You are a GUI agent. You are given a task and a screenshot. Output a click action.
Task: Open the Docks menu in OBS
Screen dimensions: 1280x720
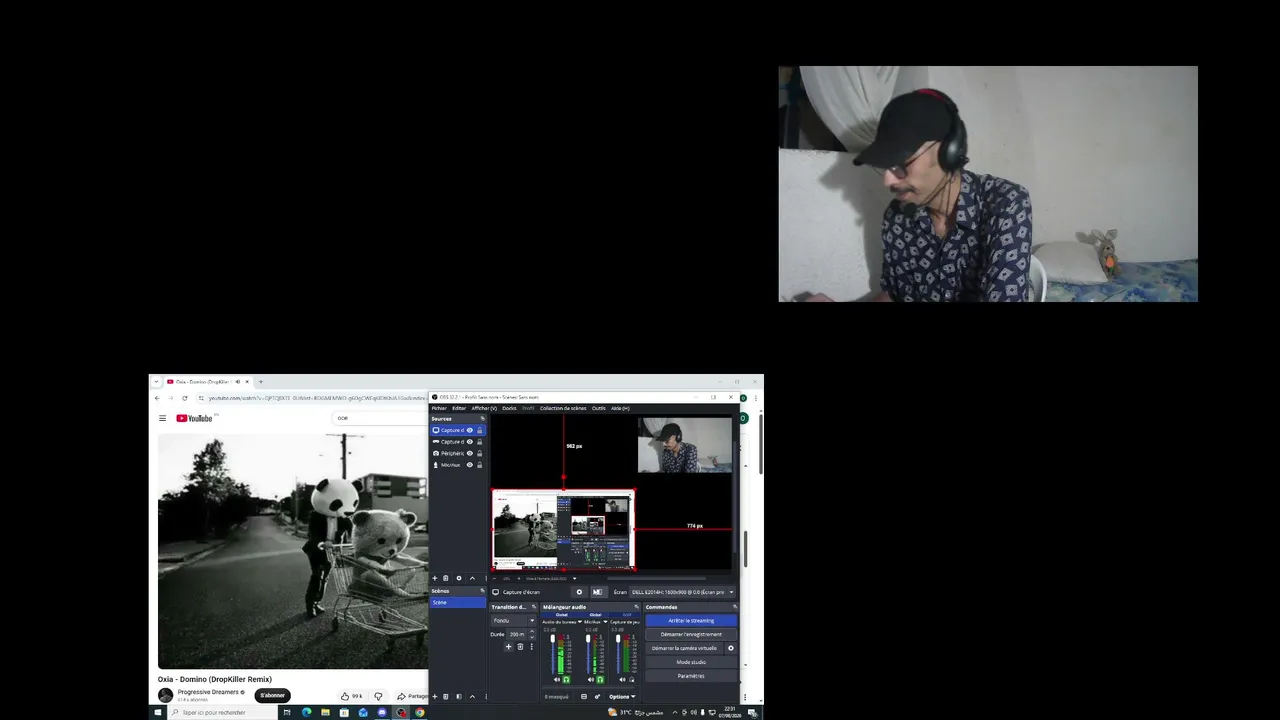509,408
